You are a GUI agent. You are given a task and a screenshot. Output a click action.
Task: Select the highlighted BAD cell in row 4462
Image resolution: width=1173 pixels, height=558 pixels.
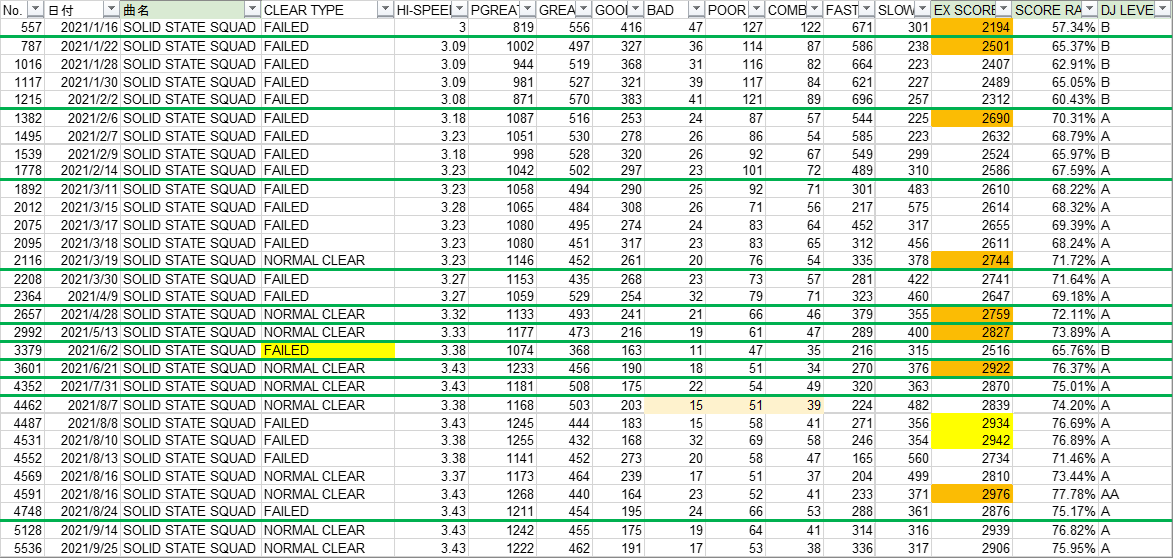point(674,405)
